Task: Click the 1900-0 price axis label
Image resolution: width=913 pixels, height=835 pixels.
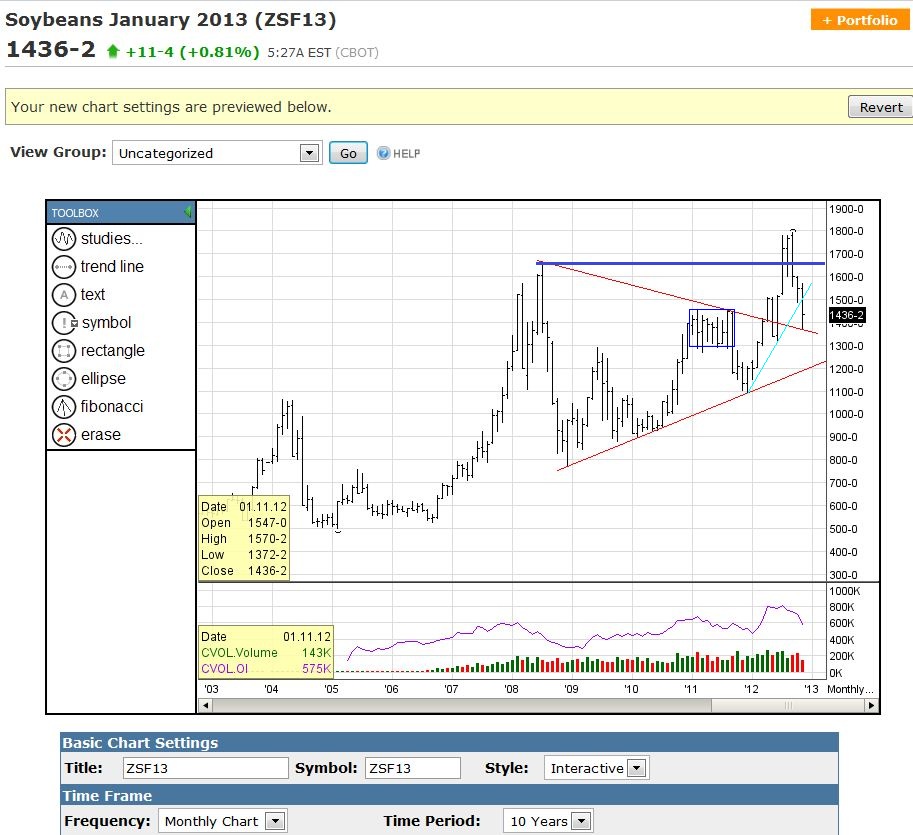Action: tap(846, 209)
